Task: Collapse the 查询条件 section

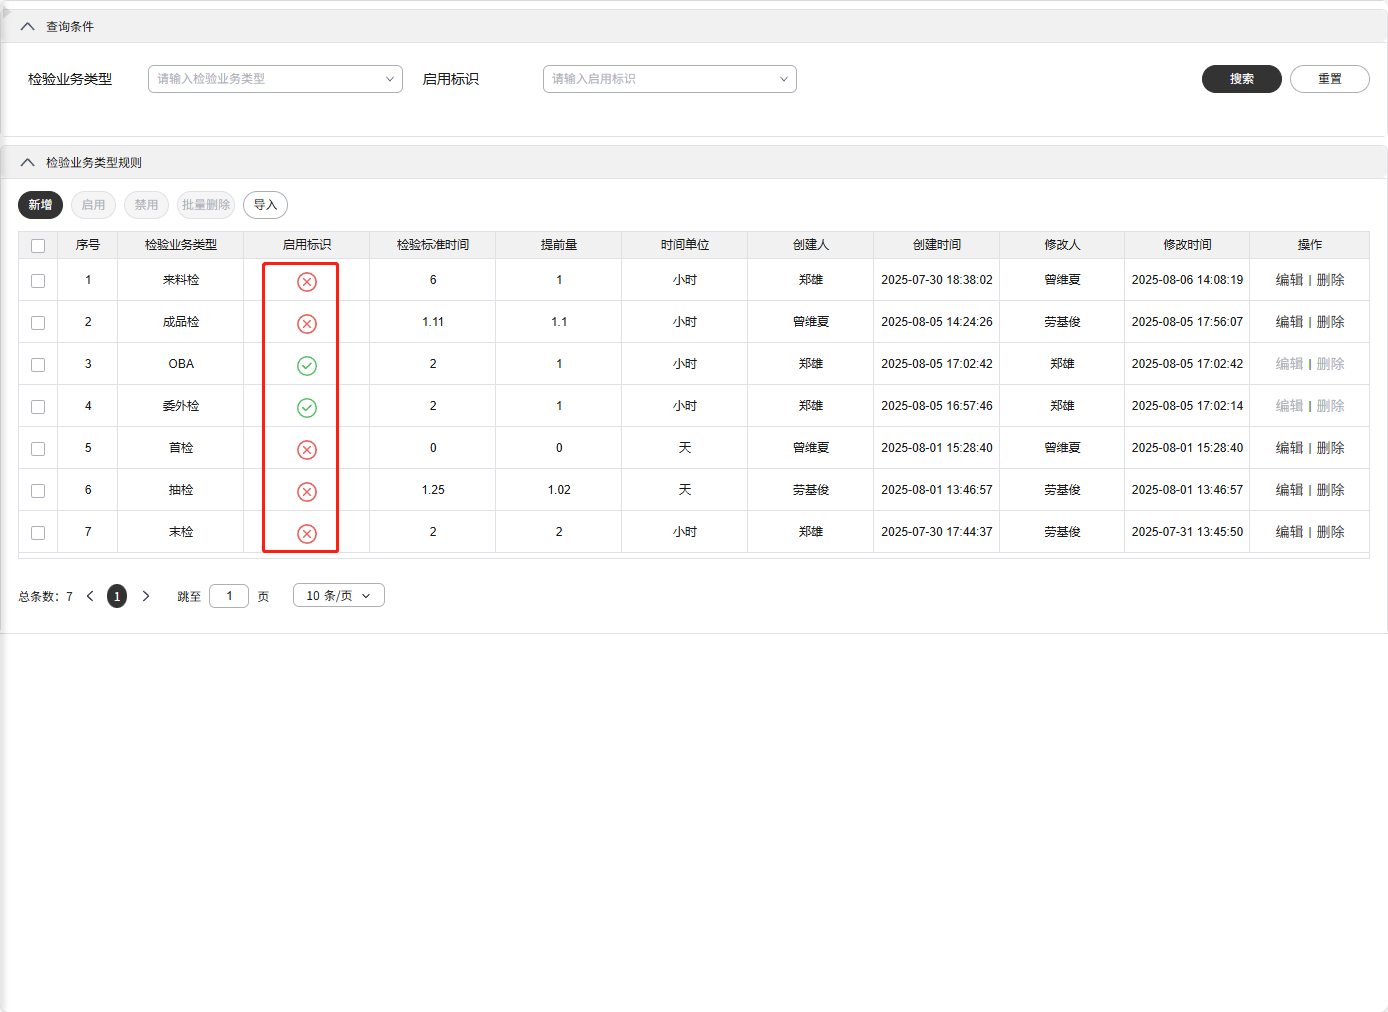Action: (x=28, y=27)
